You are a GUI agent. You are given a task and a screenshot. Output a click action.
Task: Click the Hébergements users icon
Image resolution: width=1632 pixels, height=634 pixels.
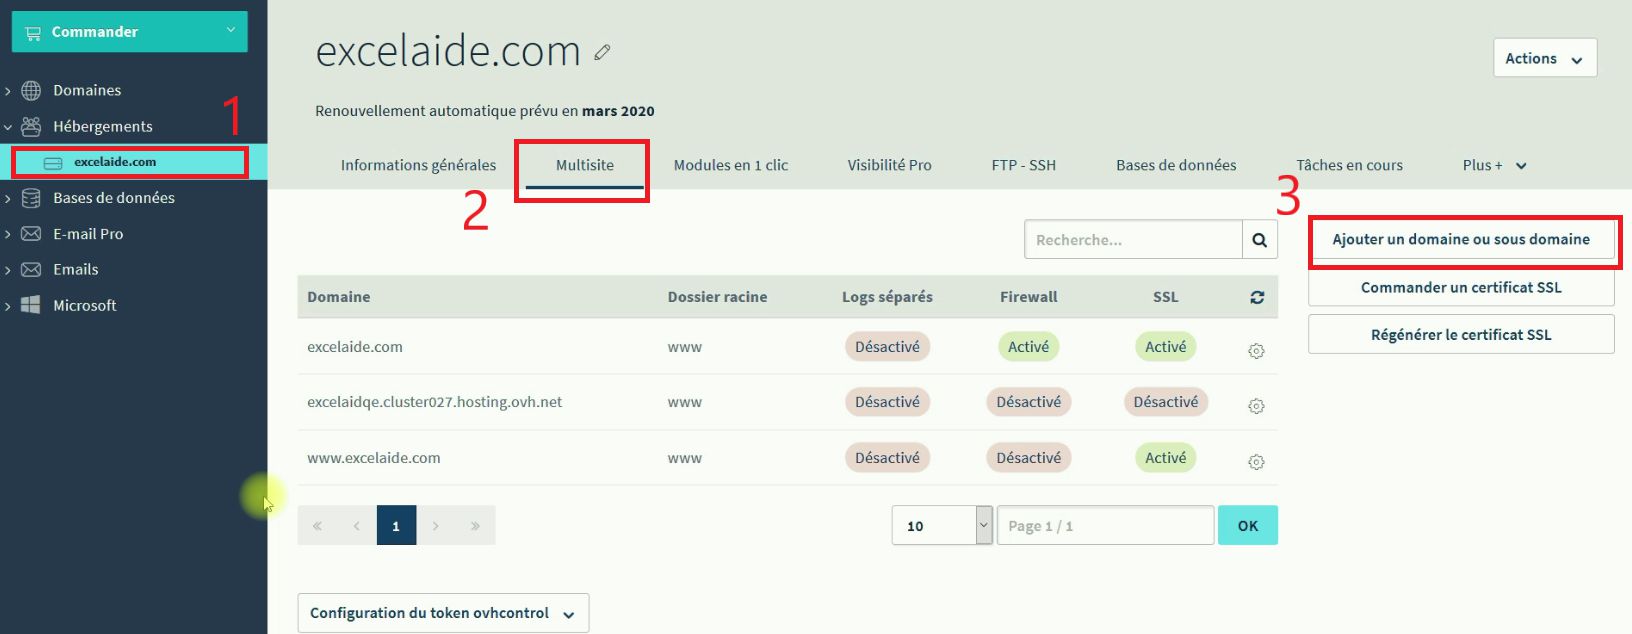(31, 126)
